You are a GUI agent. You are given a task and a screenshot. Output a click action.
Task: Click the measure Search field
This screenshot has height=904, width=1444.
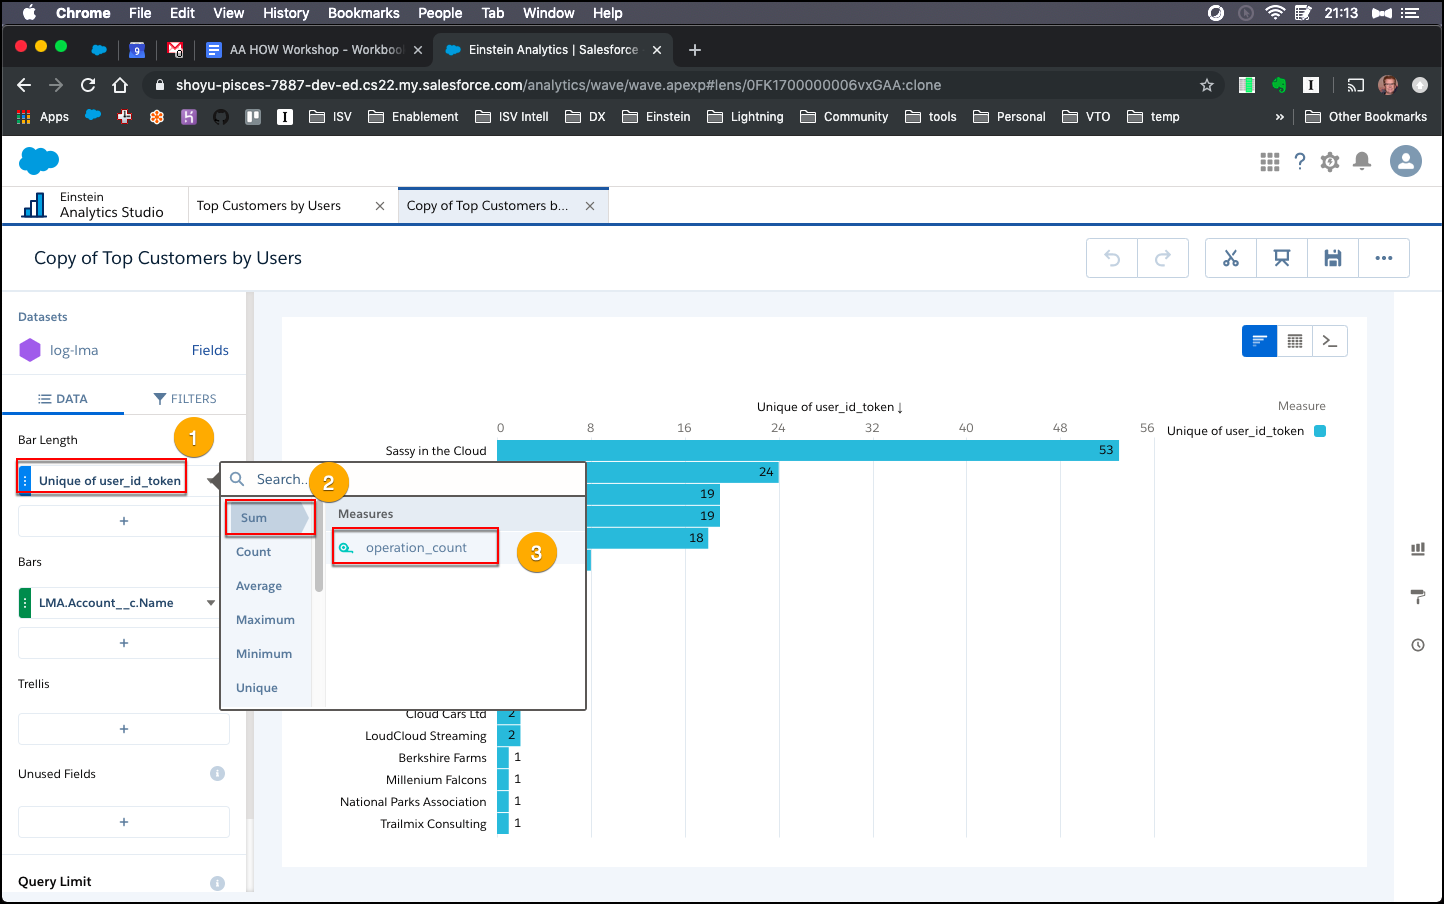[403, 480]
